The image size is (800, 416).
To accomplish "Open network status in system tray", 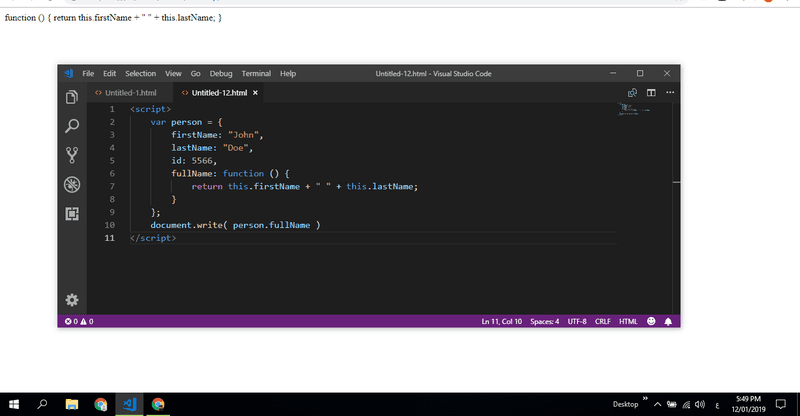I will pos(686,405).
